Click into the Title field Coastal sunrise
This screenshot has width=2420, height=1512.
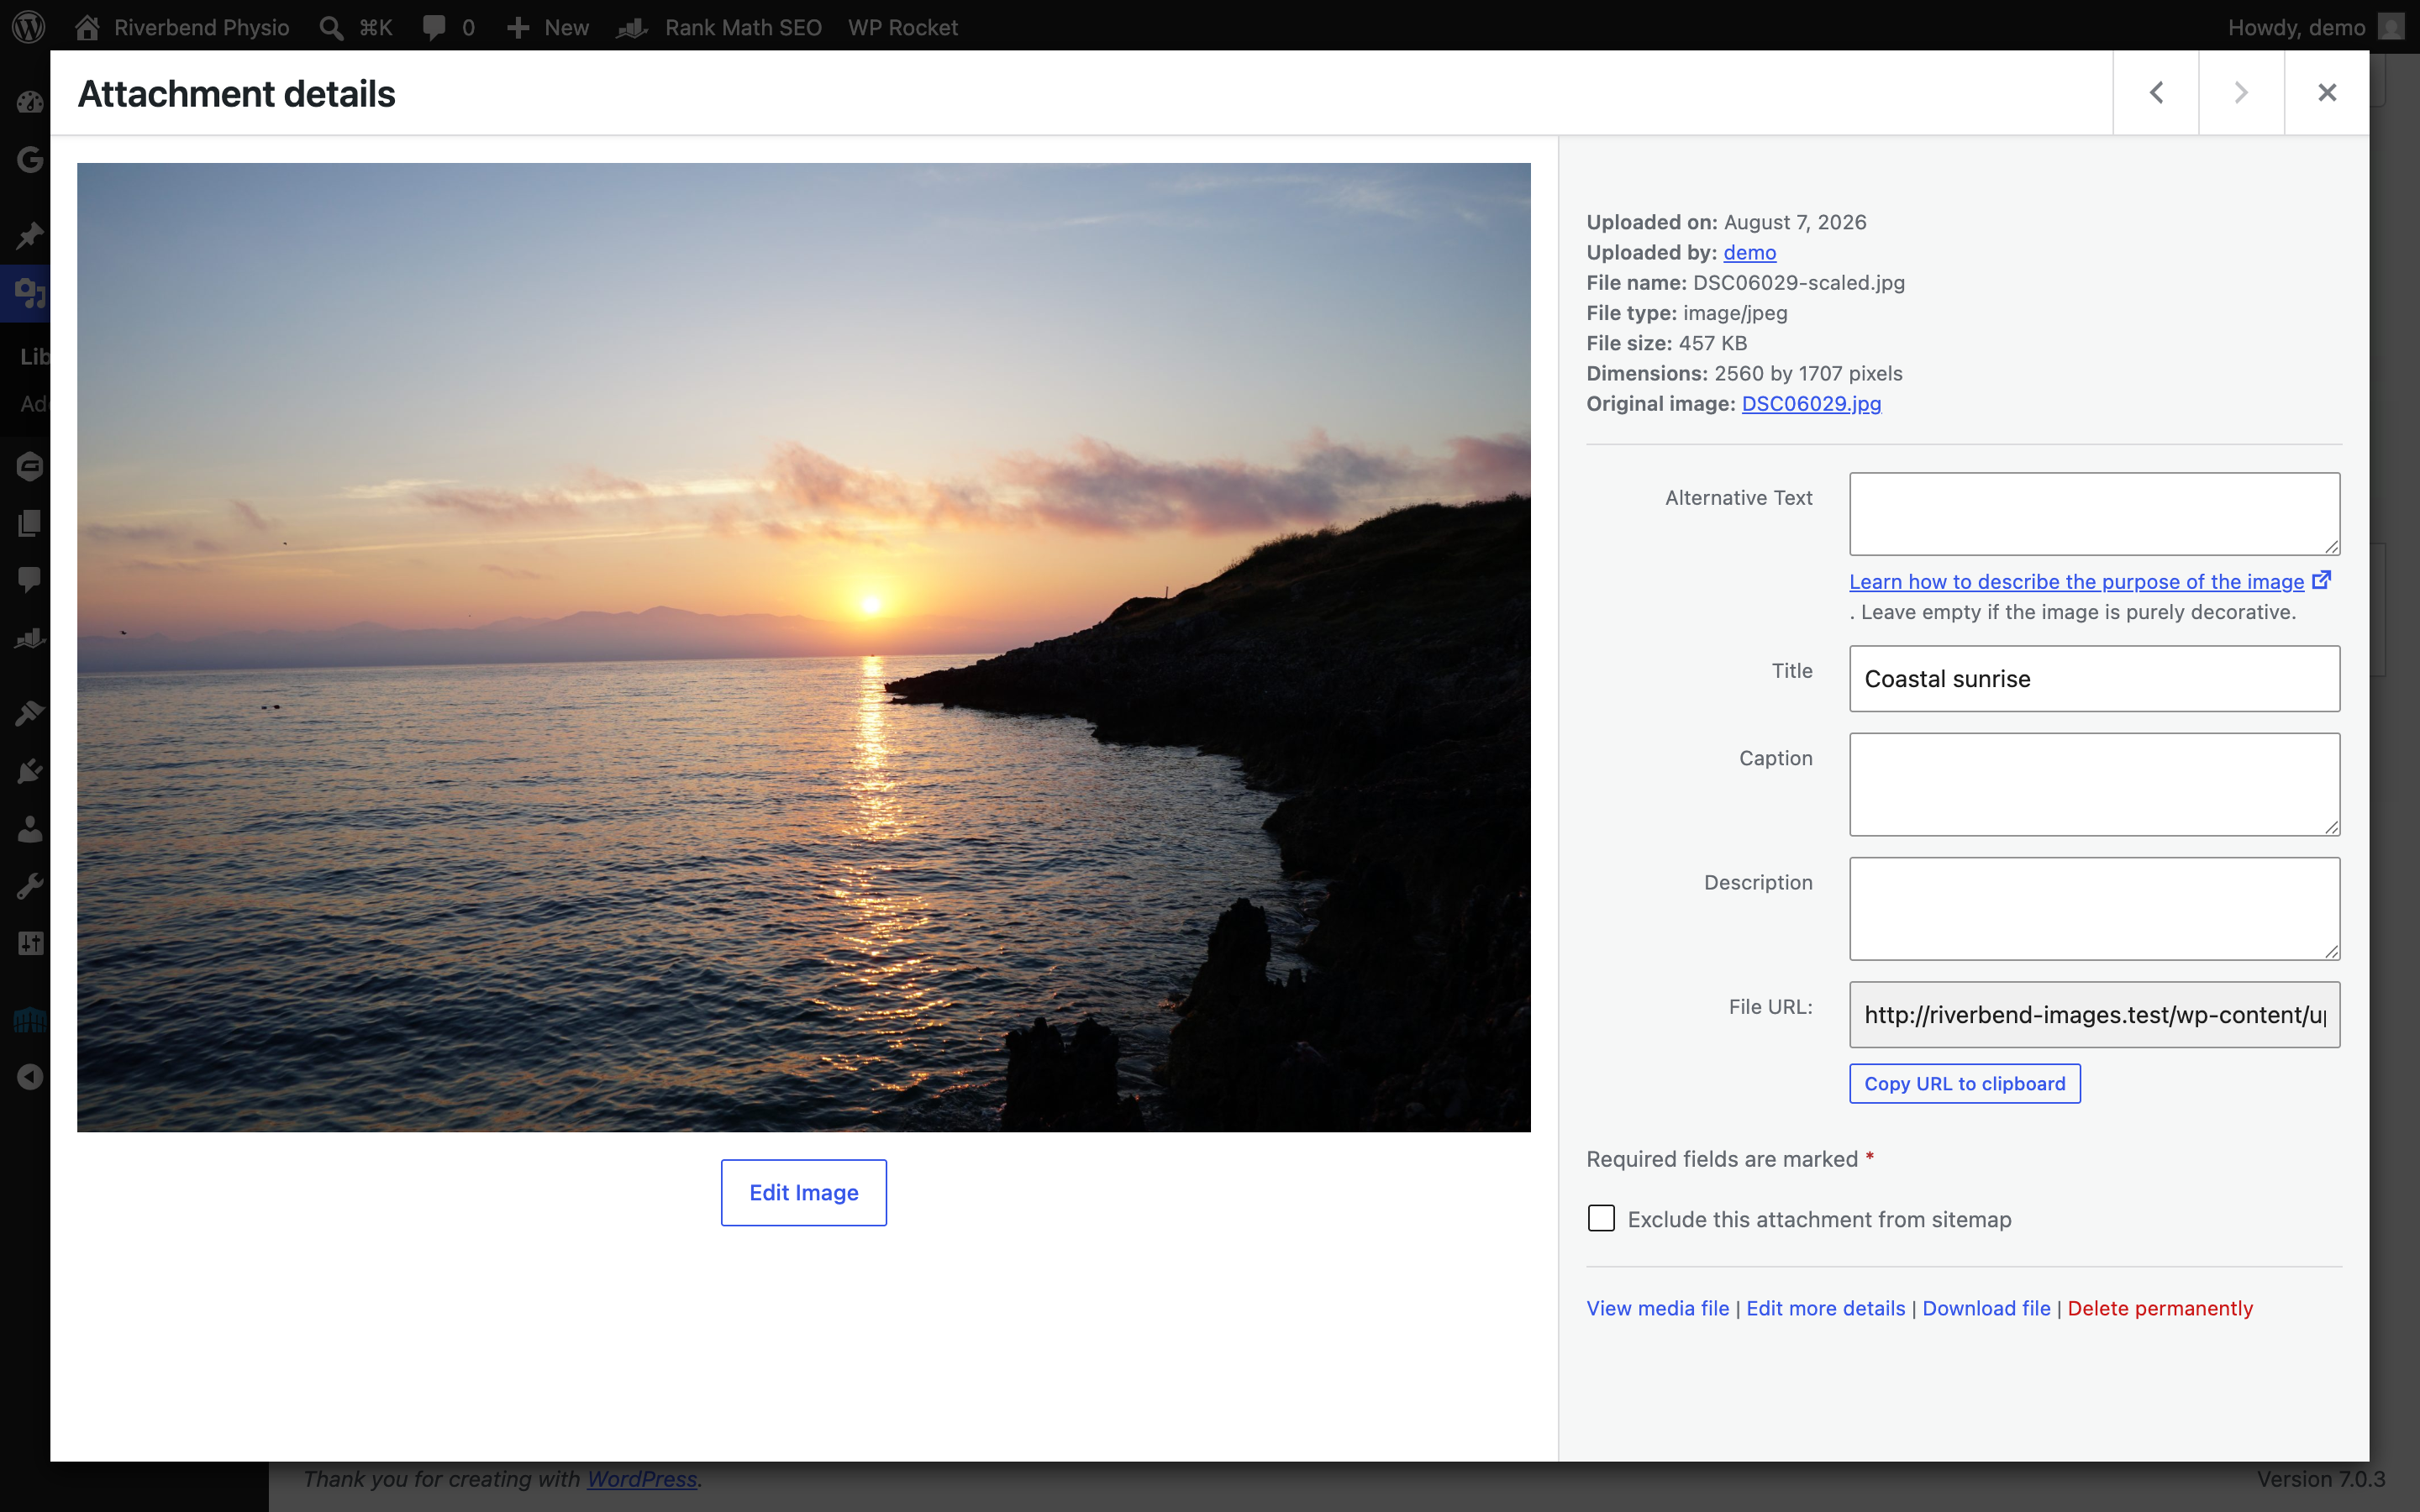2094,679
